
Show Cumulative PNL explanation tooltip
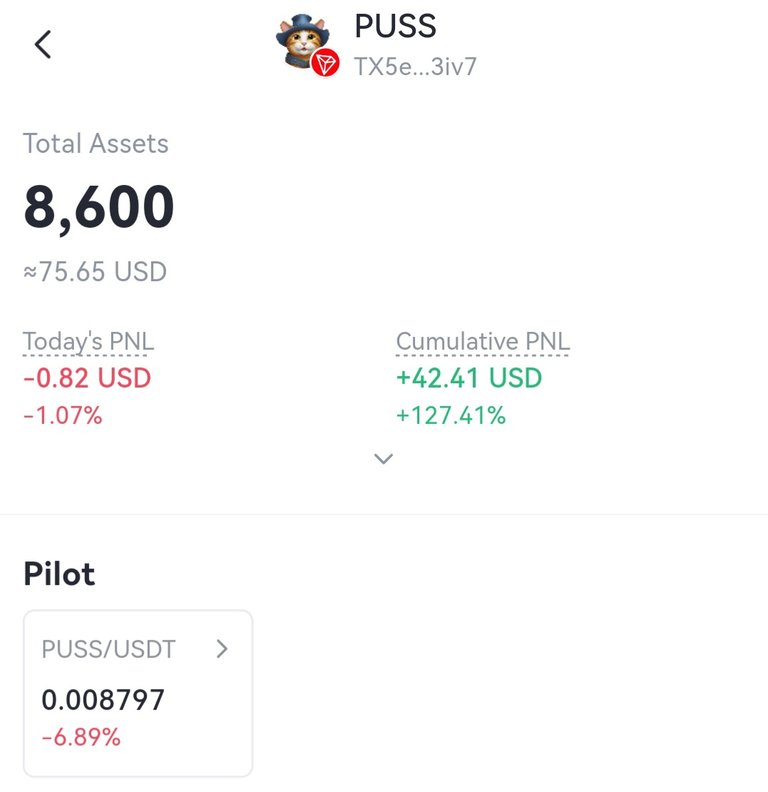(483, 341)
